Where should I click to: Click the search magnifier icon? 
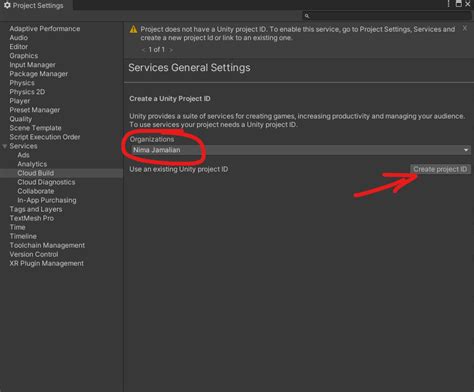pyautogui.click(x=307, y=16)
